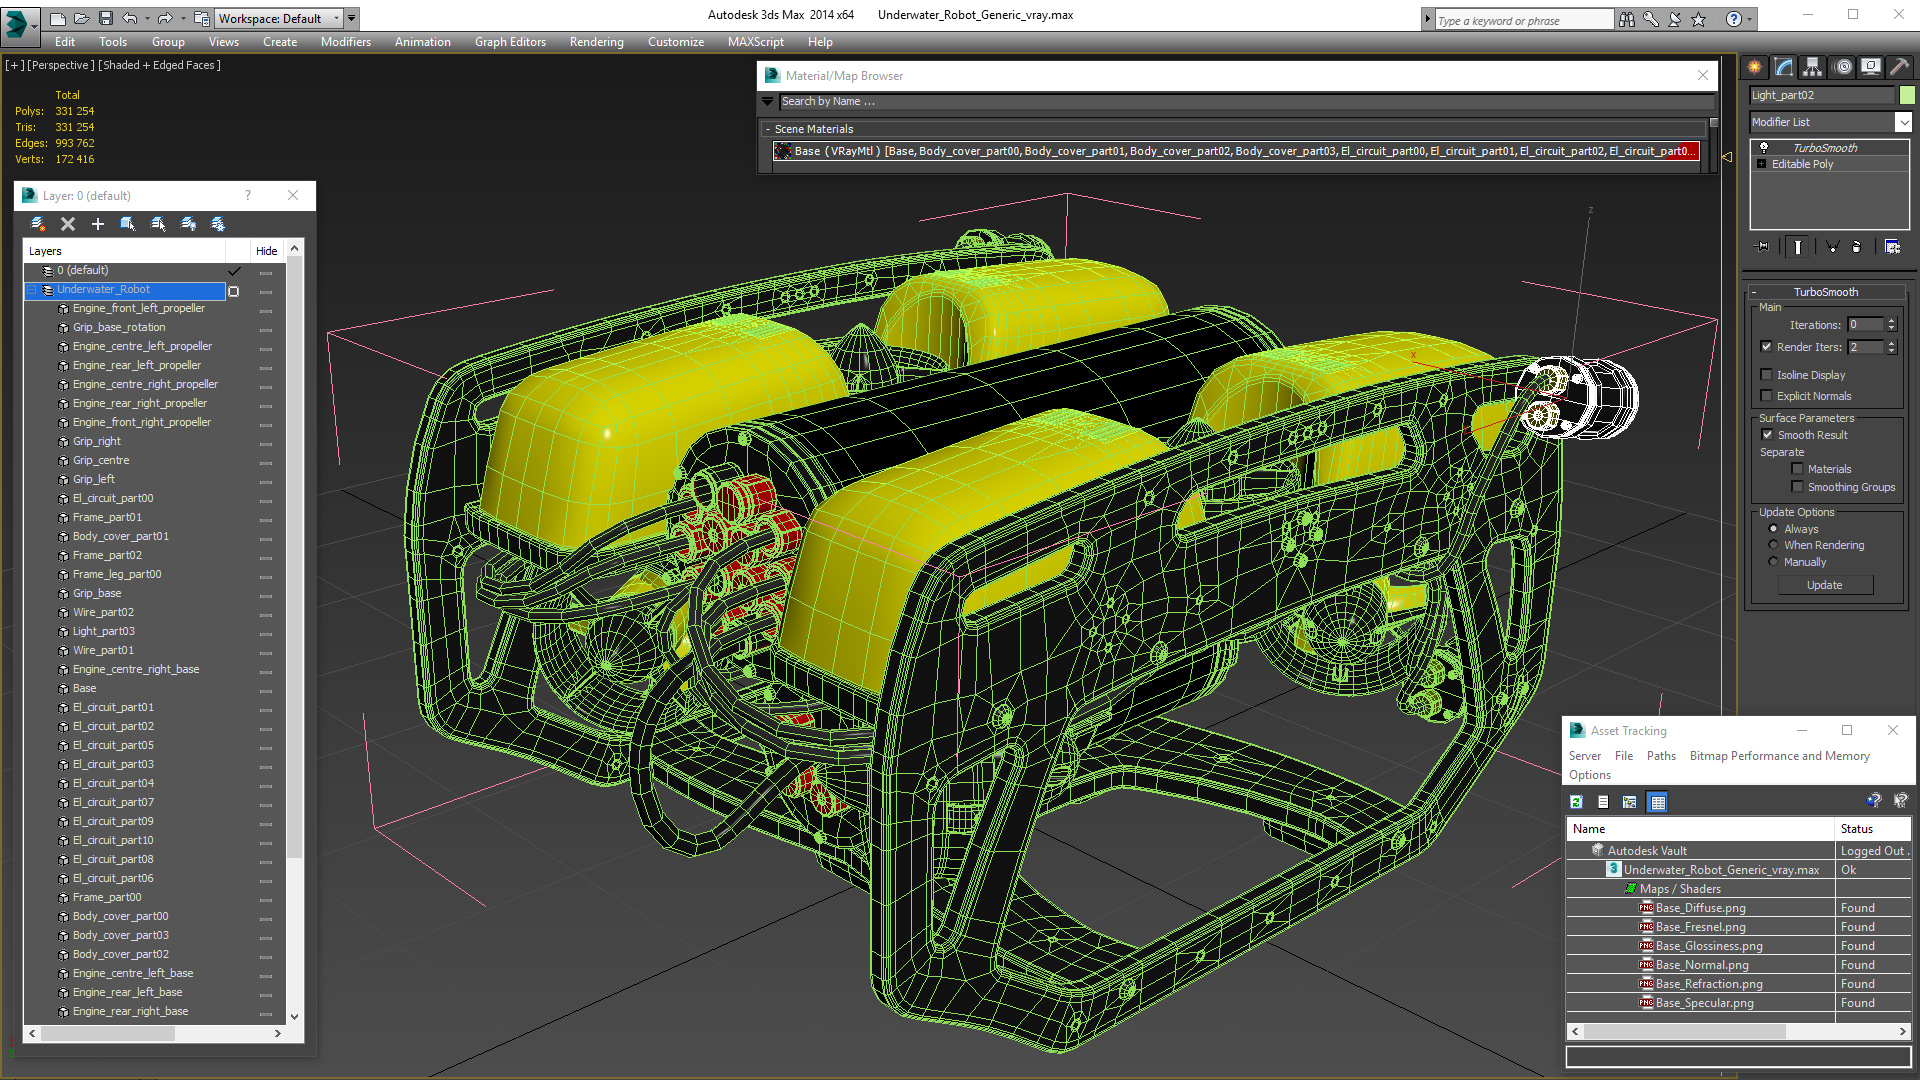Click Delete layer X icon
This screenshot has width=1920, height=1080.
coord(68,224)
